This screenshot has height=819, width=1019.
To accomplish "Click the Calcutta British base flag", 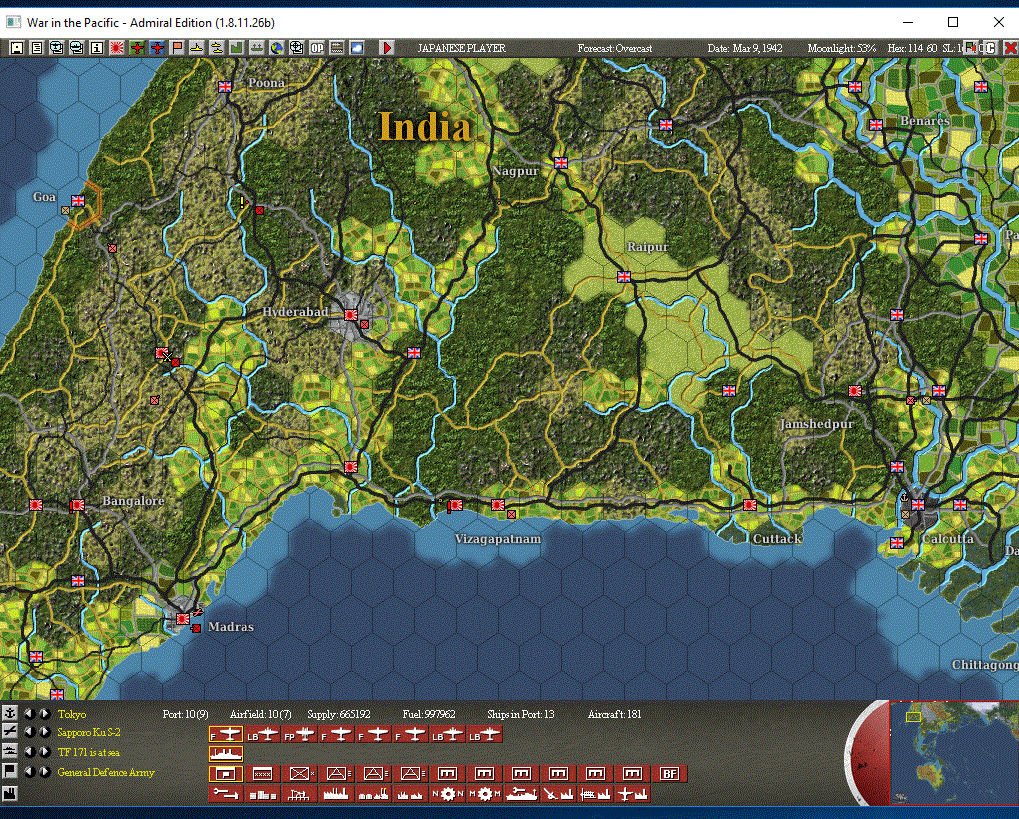I will click(918, 504).
